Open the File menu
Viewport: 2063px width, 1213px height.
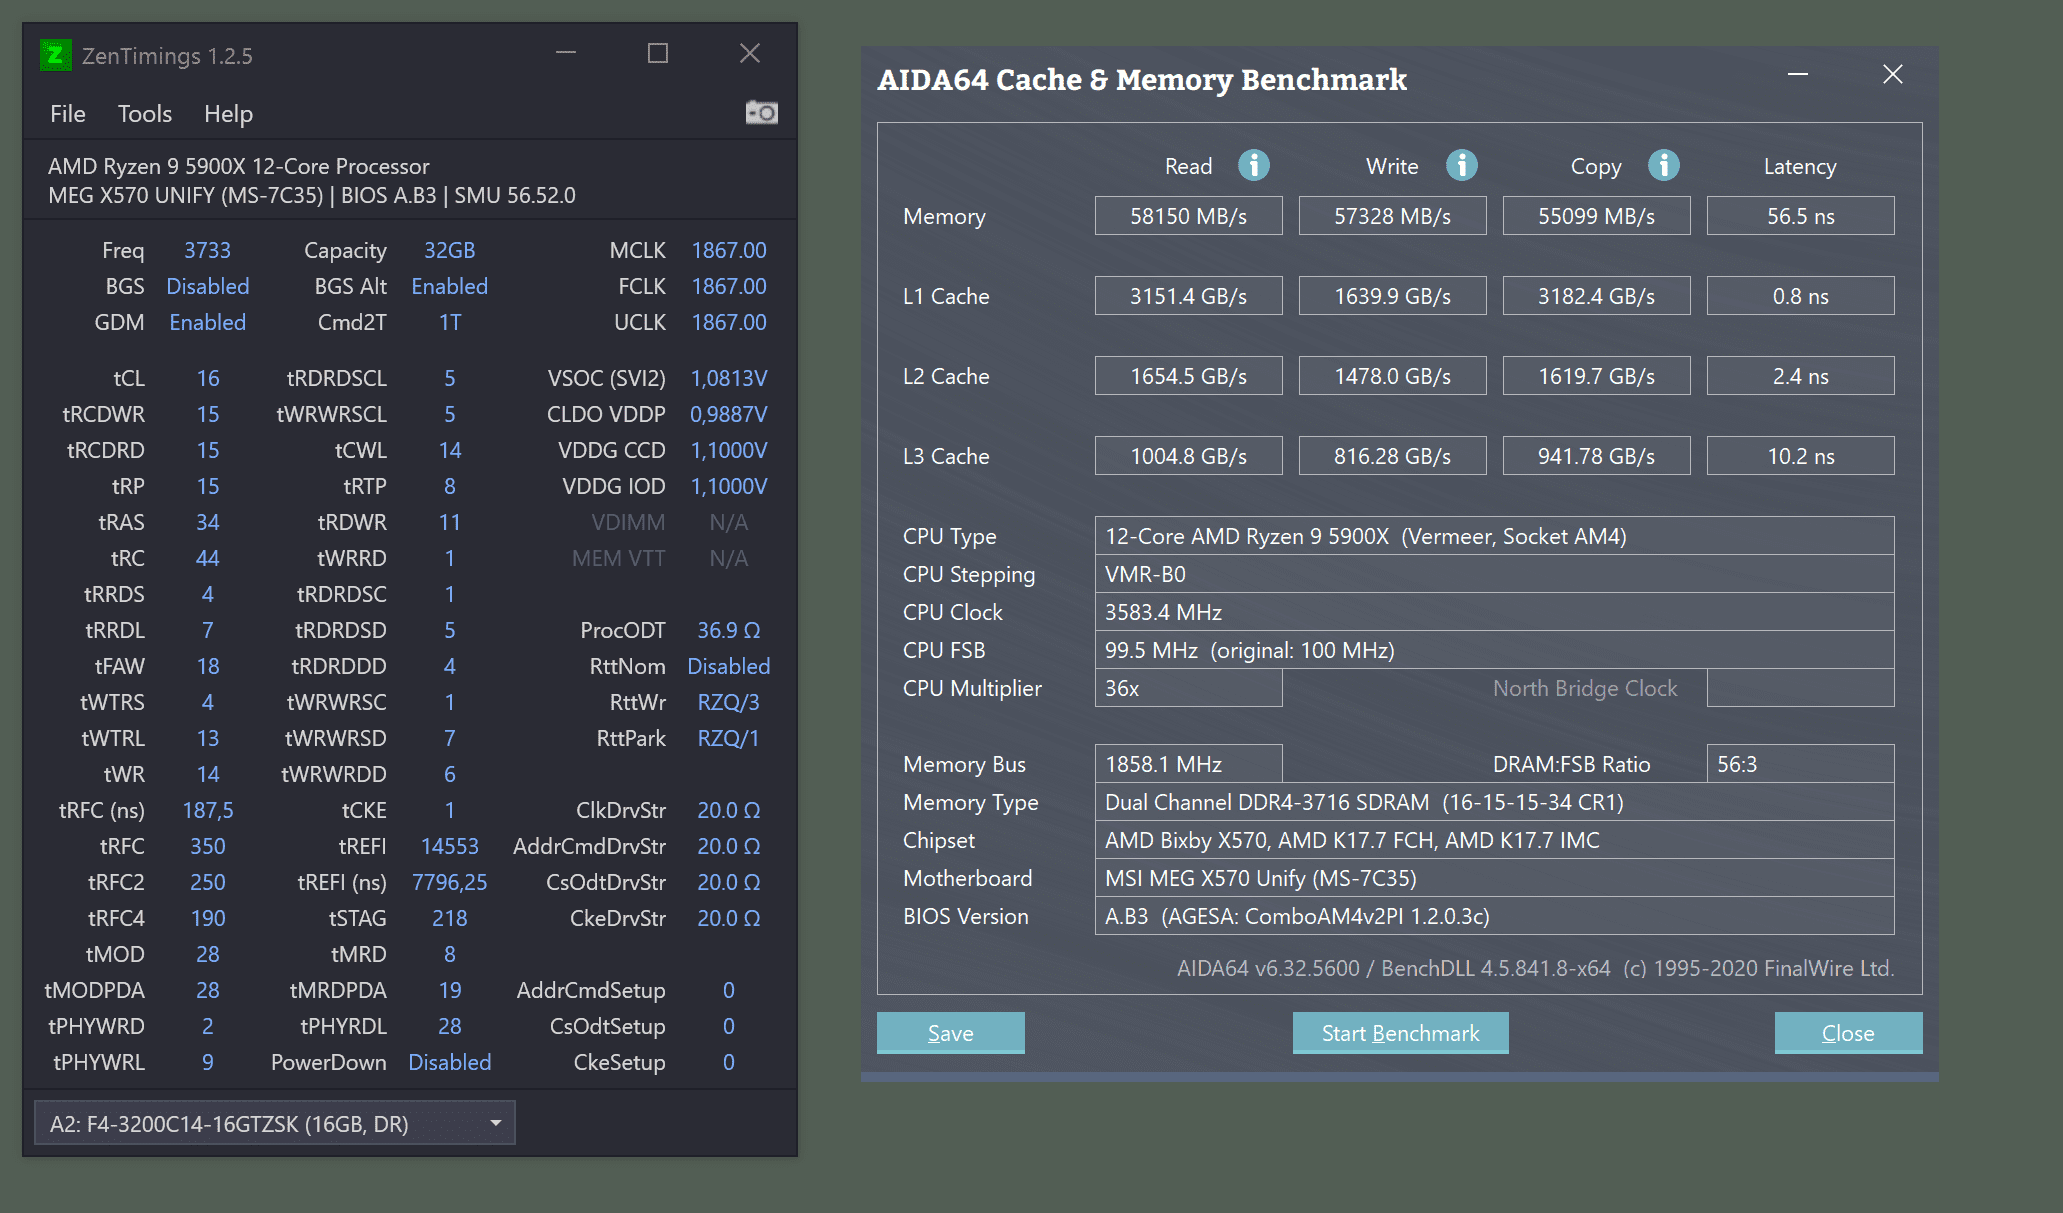pyautogui.click(x=67, y=114)
